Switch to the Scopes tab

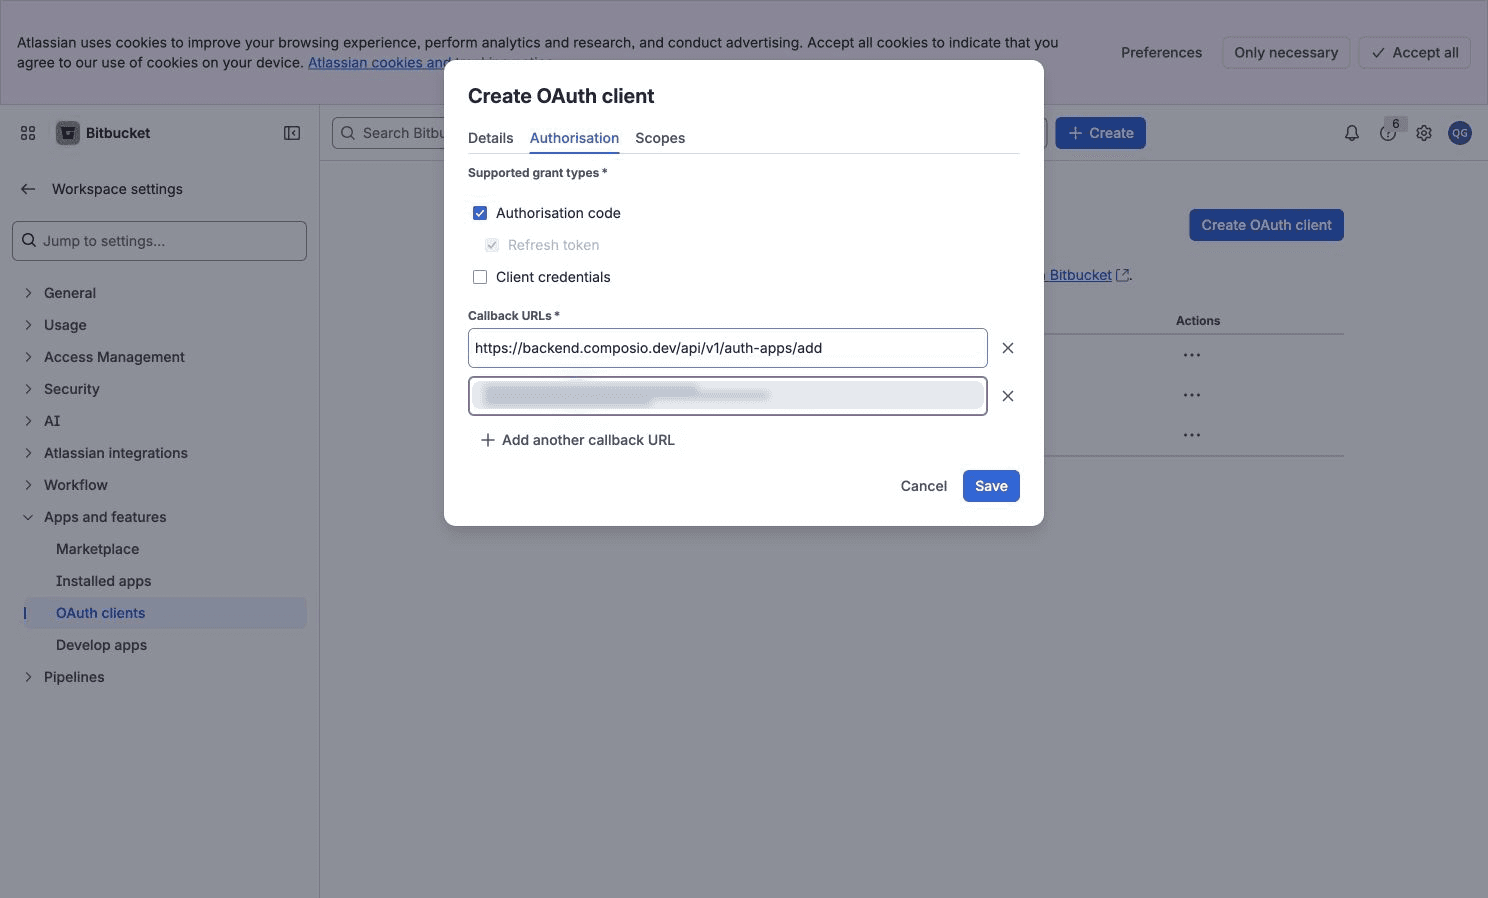tap(660, 138)
